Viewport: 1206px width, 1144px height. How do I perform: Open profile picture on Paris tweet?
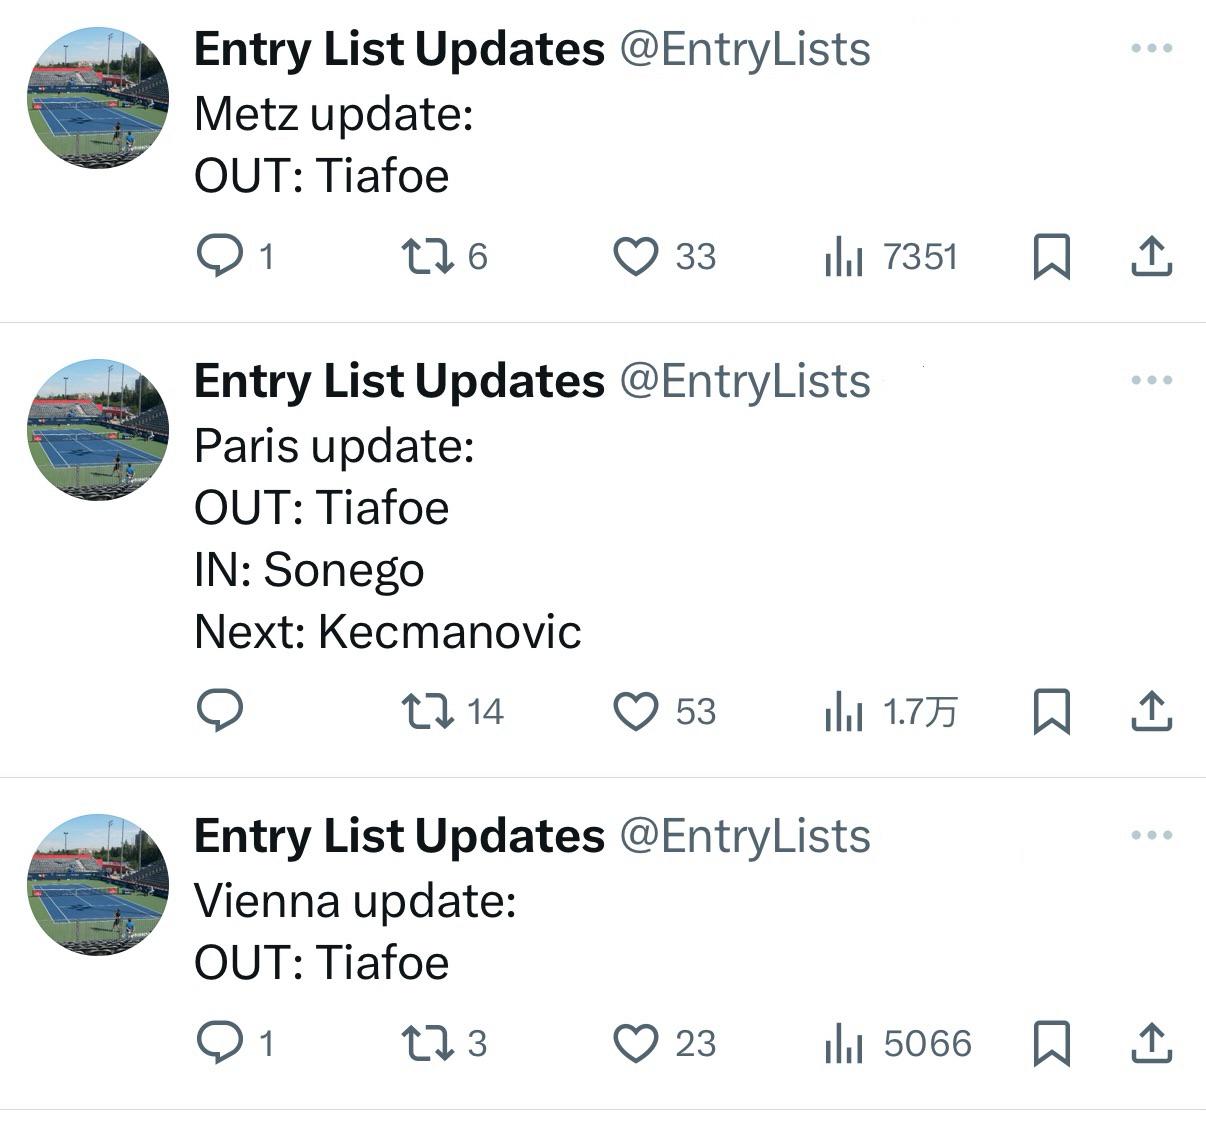(97, 429)
